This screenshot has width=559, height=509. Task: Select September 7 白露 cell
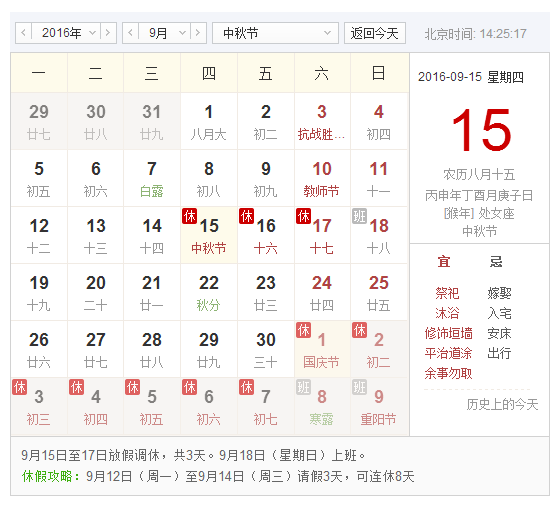coord(152,178)
